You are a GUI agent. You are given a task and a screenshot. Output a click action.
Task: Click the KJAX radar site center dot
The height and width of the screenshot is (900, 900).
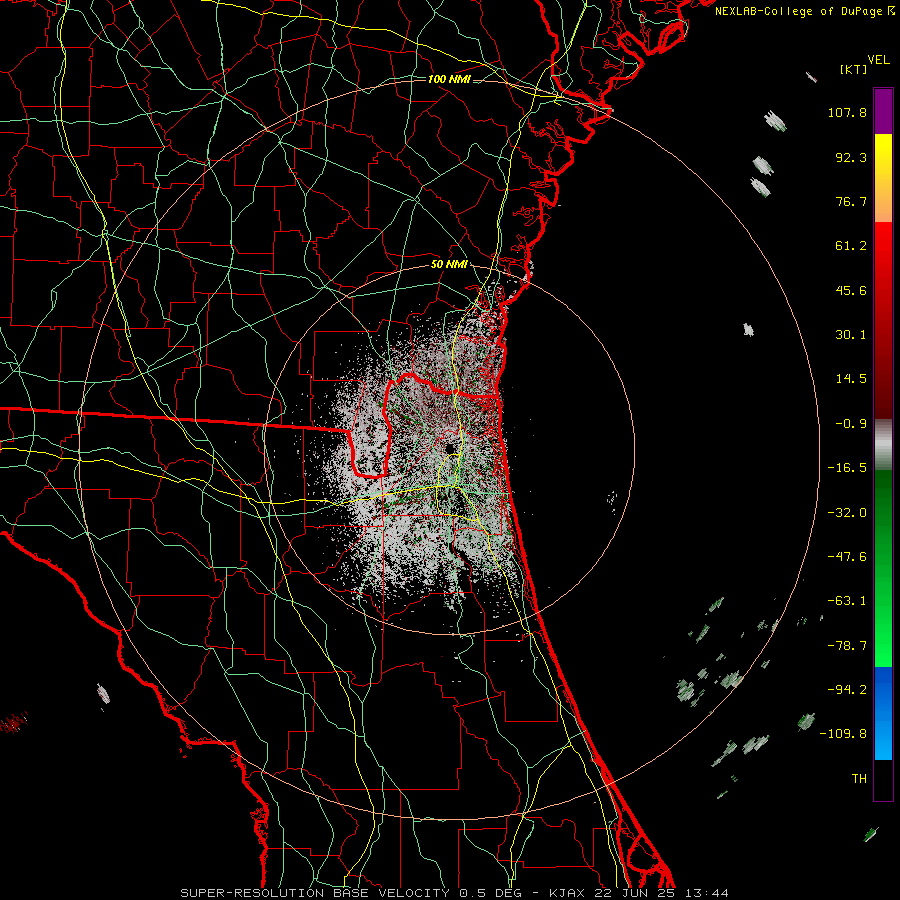tap(449, 448)
